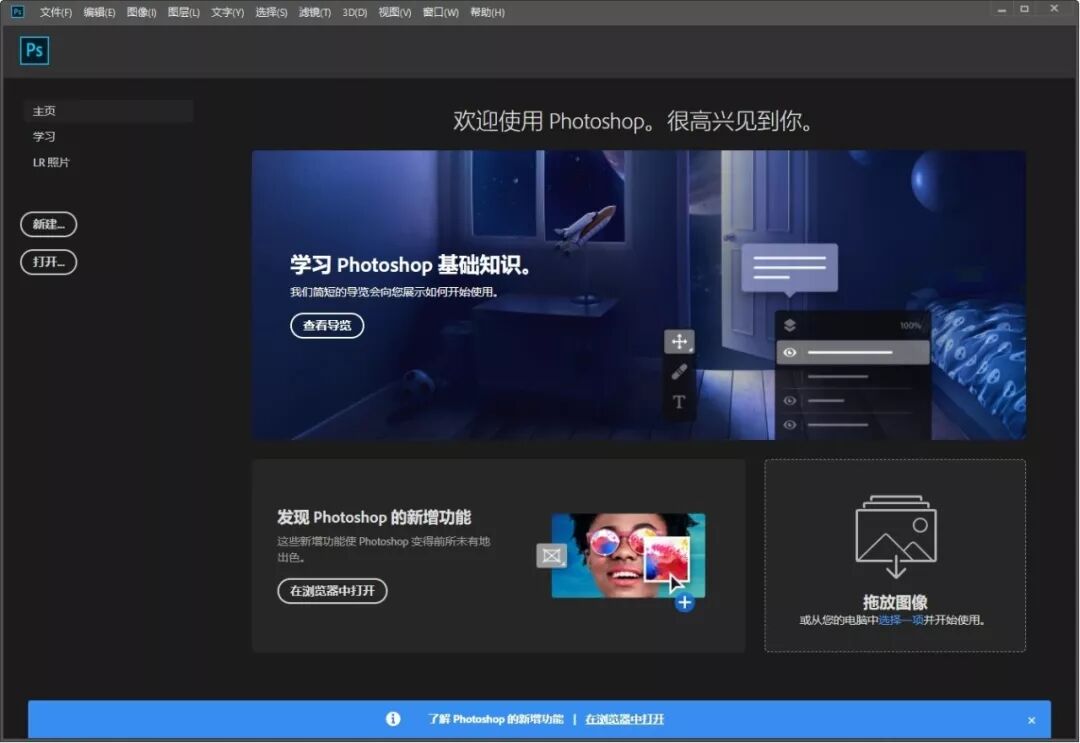Image resolution: width=1080 pixels, height=743 pixels.
Task: Click the 新建 button
Action: 48,224
